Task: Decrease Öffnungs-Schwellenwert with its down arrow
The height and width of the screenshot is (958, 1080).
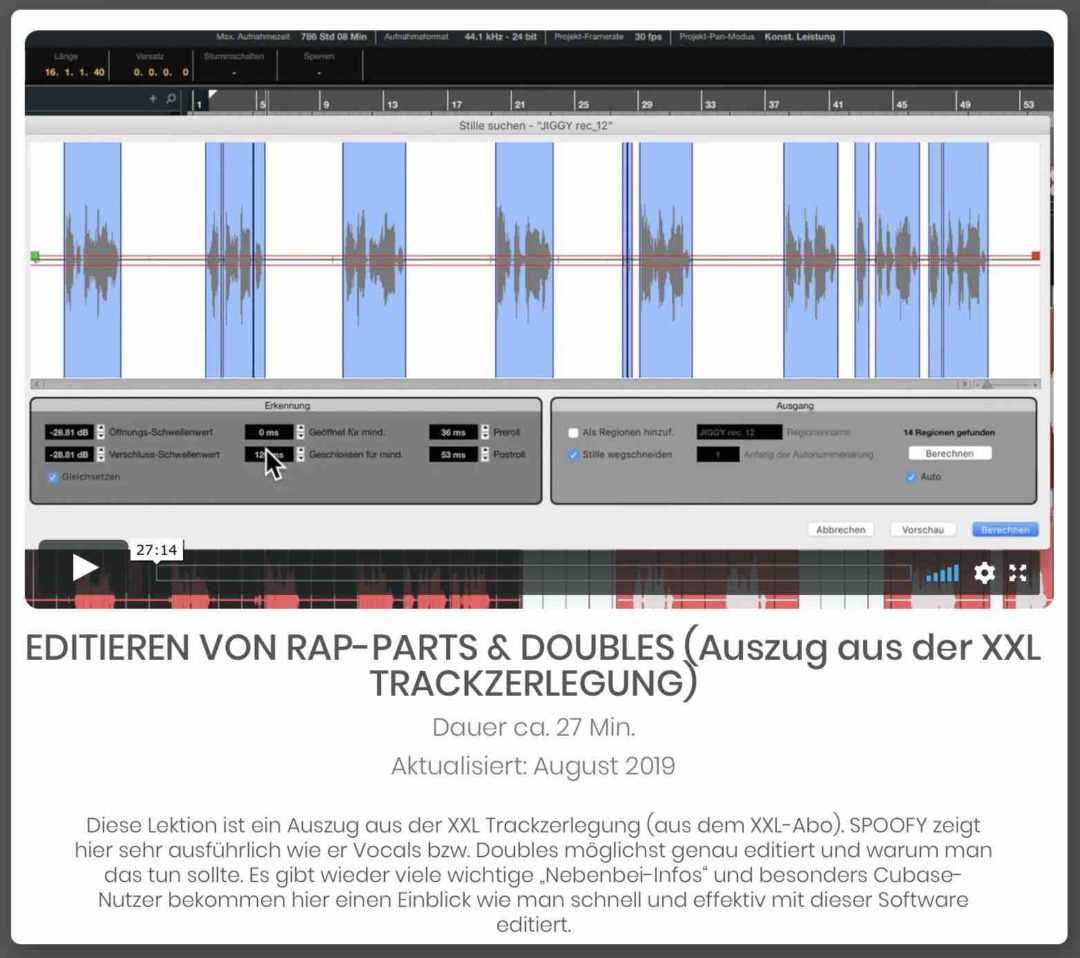Action: pyautogui.click(x=101, y=434)
